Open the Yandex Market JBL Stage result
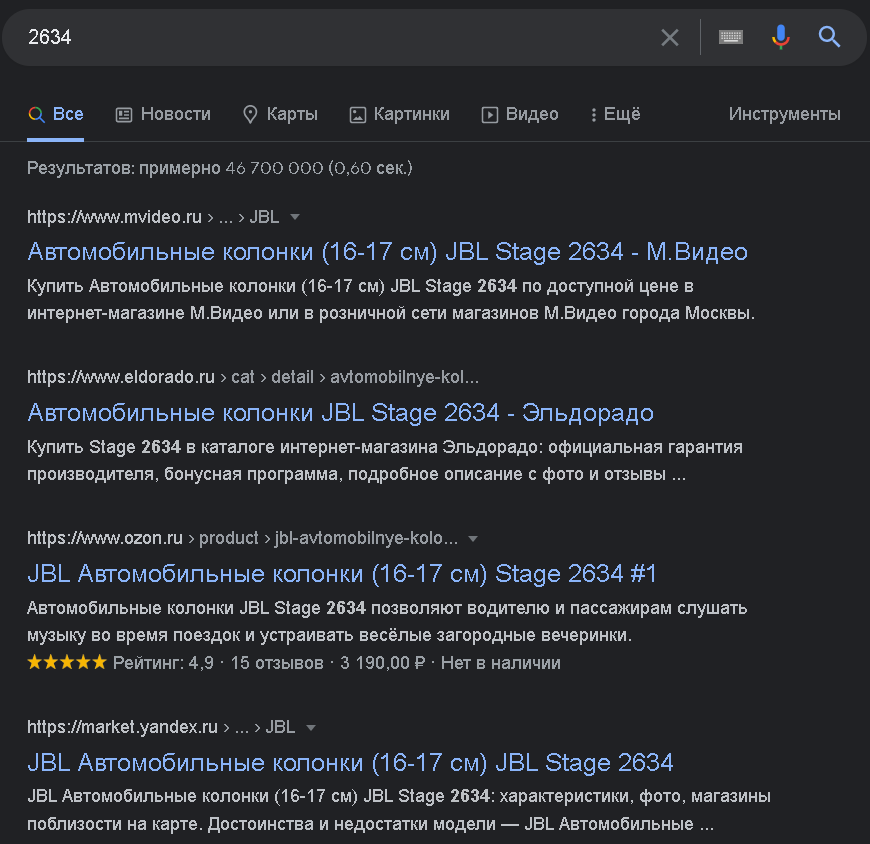The height and width of the screenshot is (844, 870). tap(350, 762)
